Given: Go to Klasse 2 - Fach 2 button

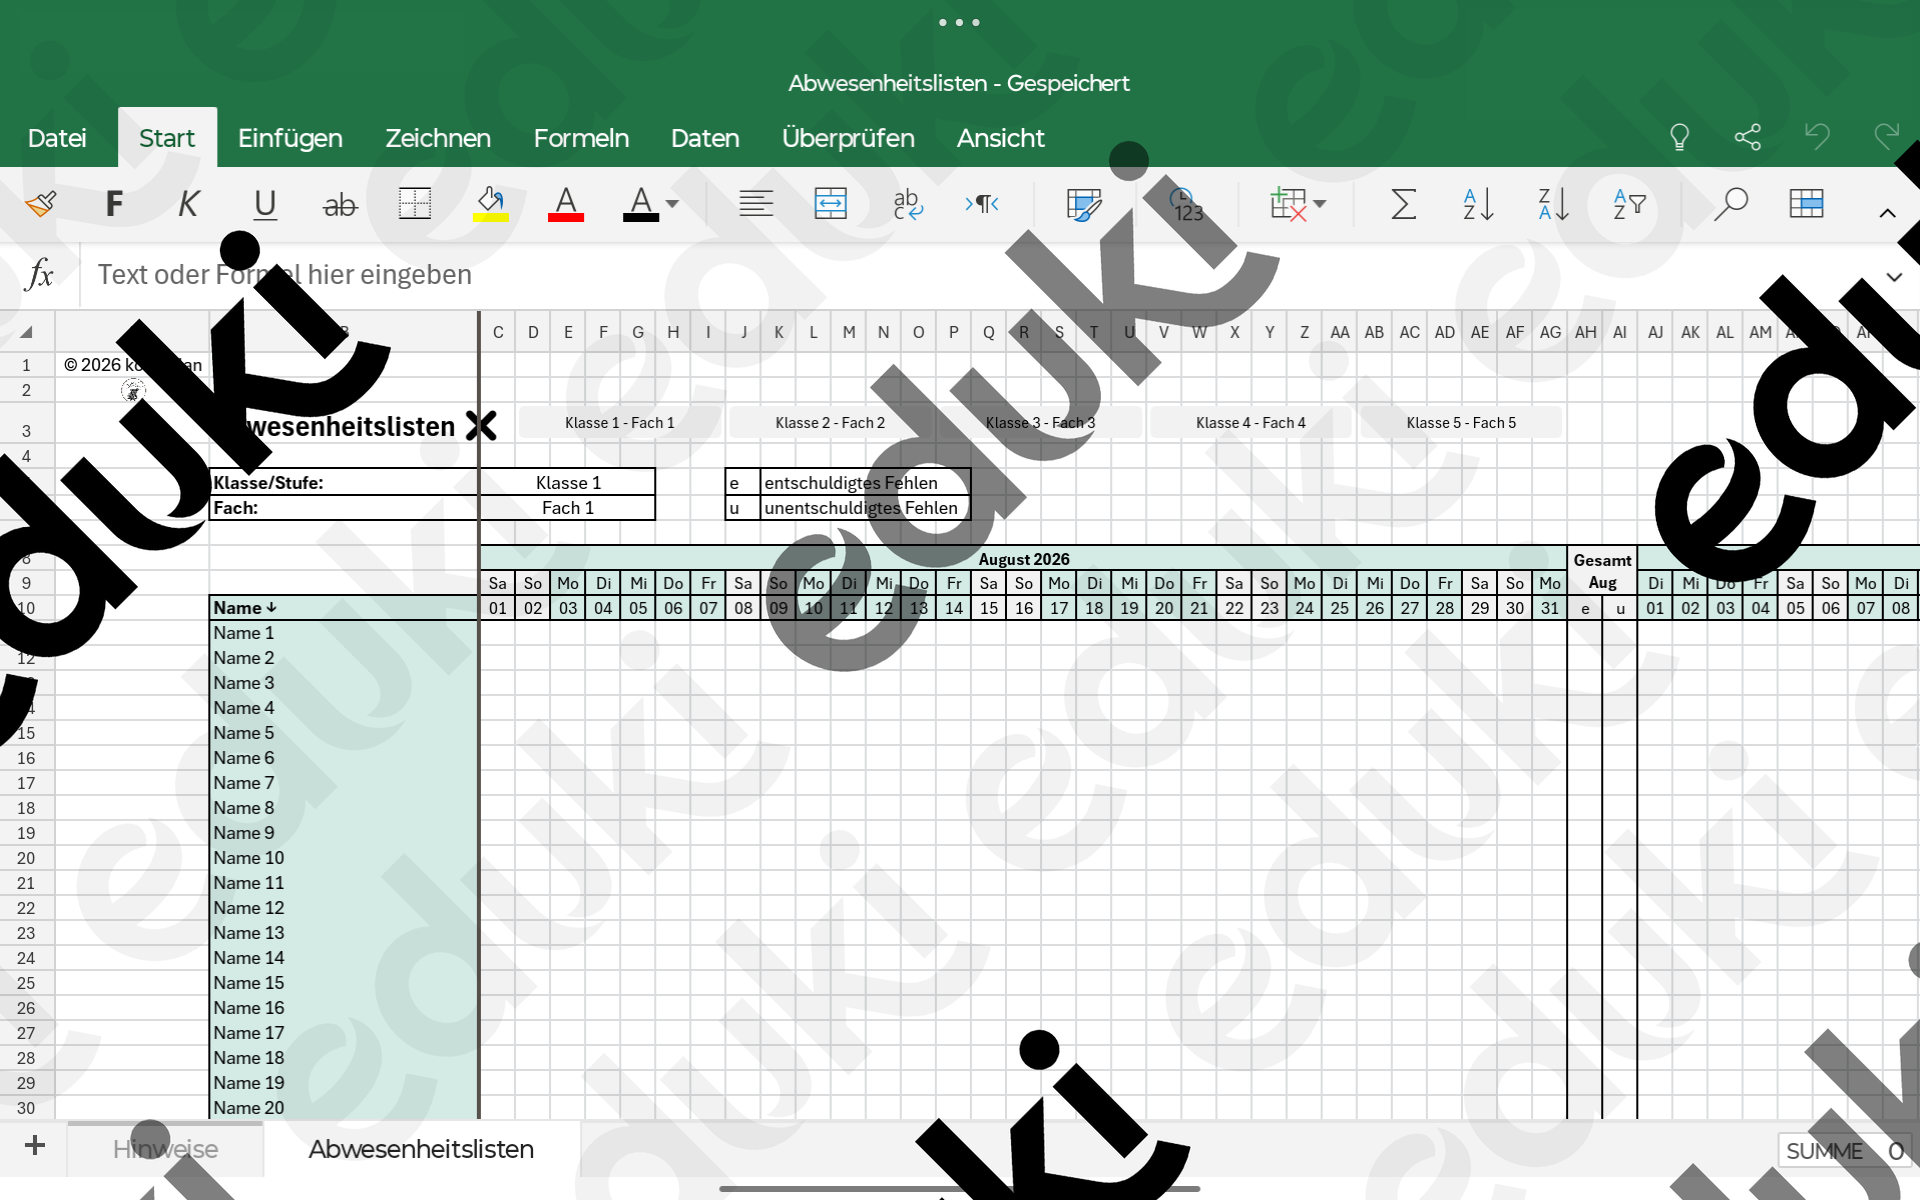Looking at the screenshot, I should (830, 423).
